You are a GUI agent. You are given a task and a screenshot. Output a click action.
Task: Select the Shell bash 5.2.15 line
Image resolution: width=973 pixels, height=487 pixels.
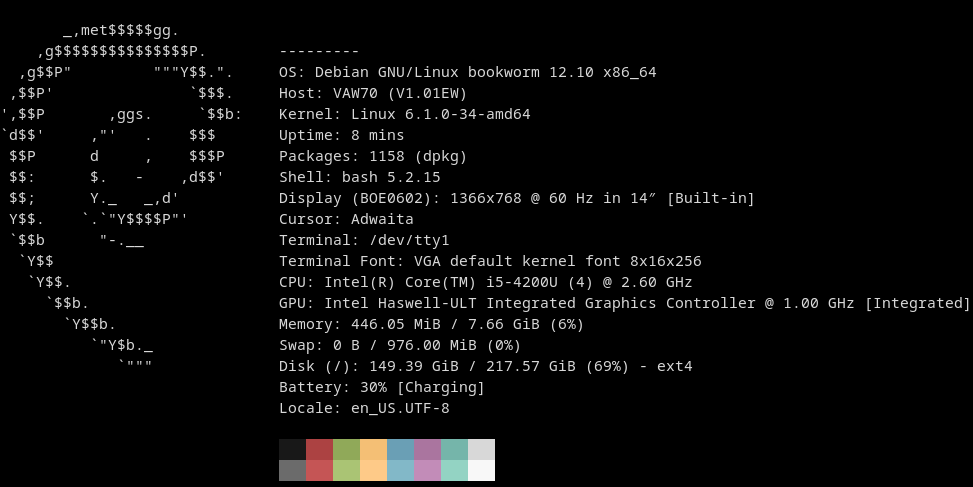(x=359, y=177)
